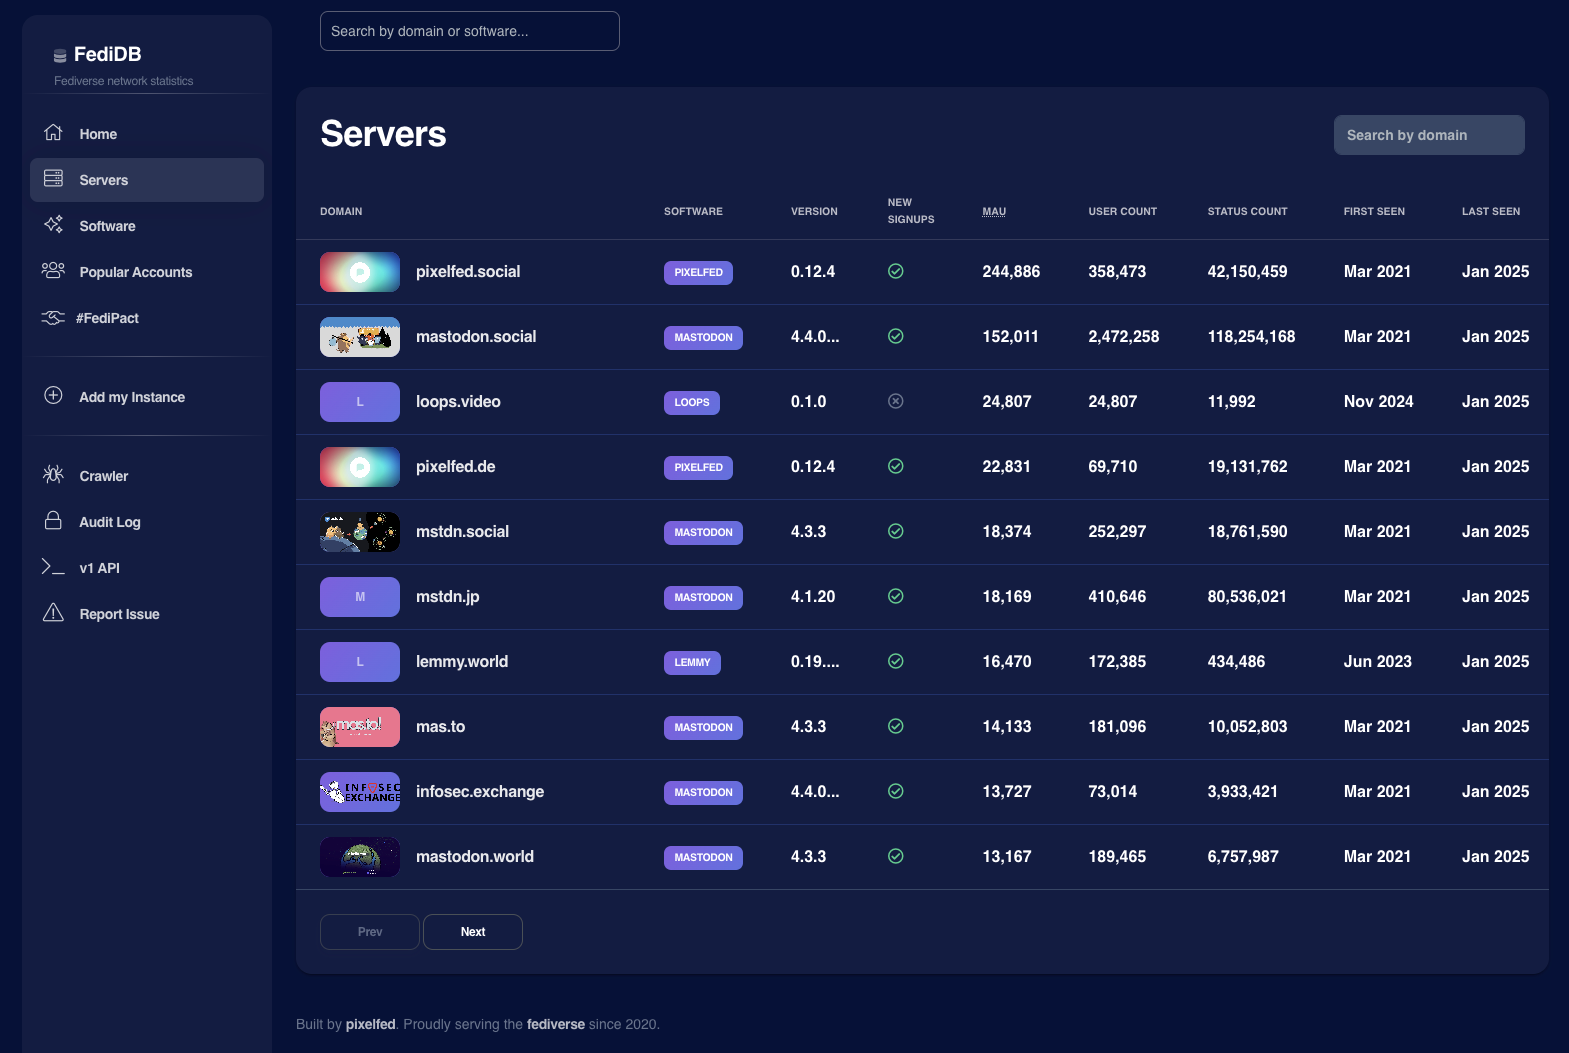This screenshot has width=1569, height=1053.
Task: Click the signup checkmark icon for mstdn.jp
Action: point(896,596)
